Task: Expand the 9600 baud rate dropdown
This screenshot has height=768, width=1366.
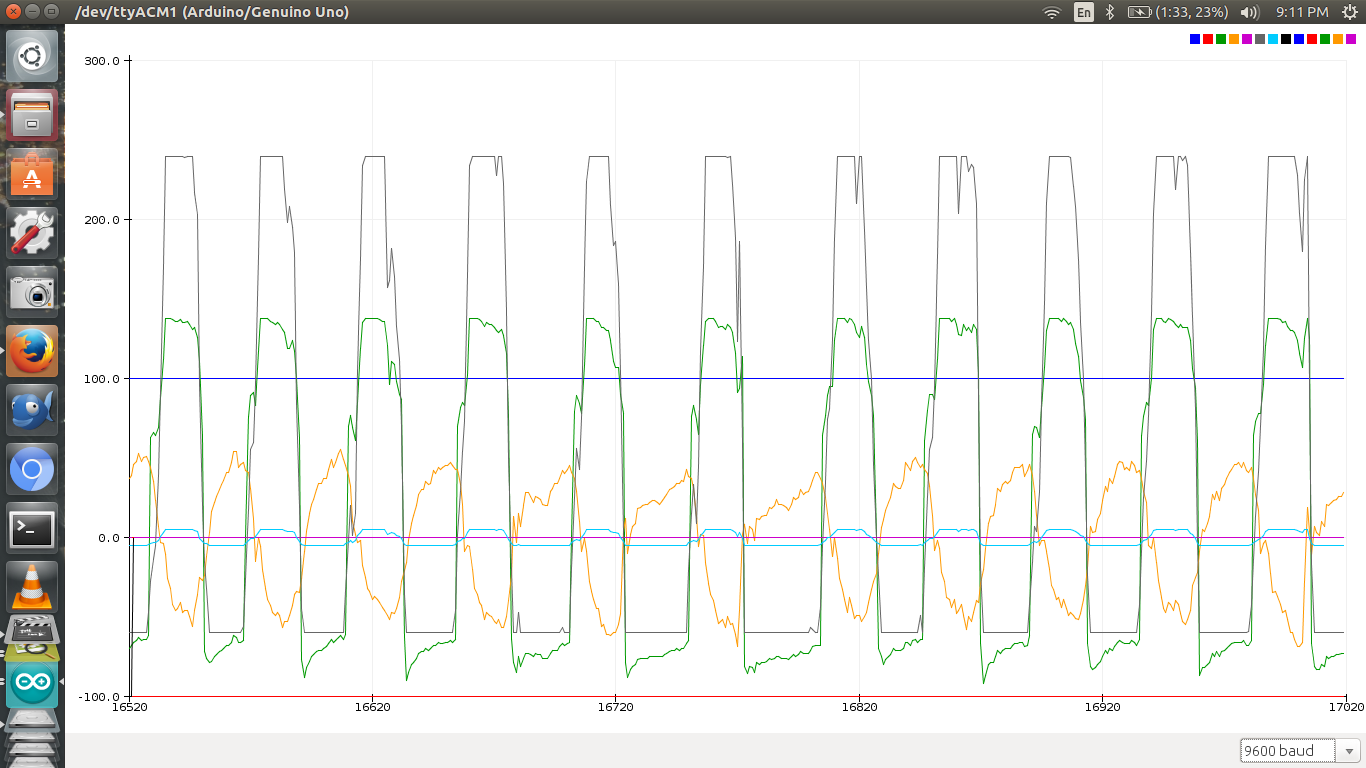Action: 1300,751
